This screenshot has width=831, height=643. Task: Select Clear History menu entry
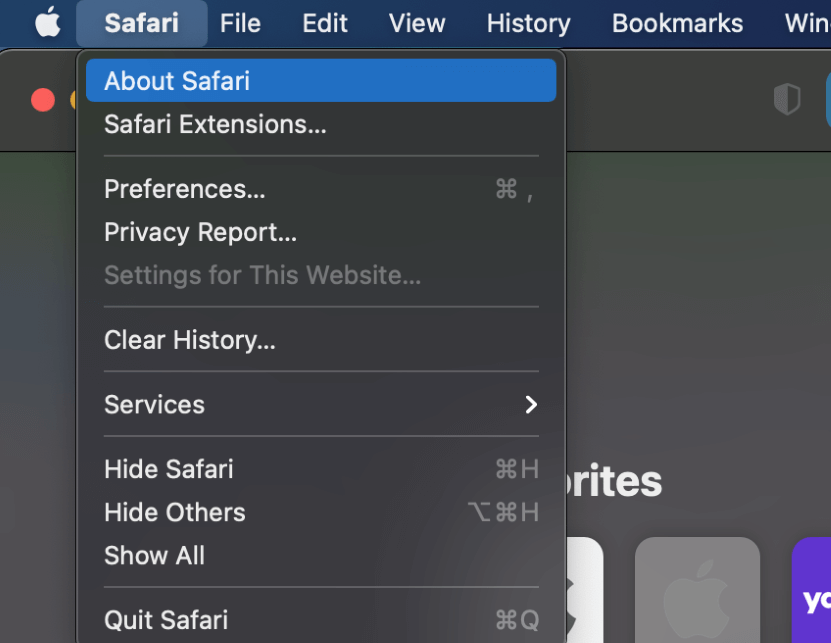[190, 340]
